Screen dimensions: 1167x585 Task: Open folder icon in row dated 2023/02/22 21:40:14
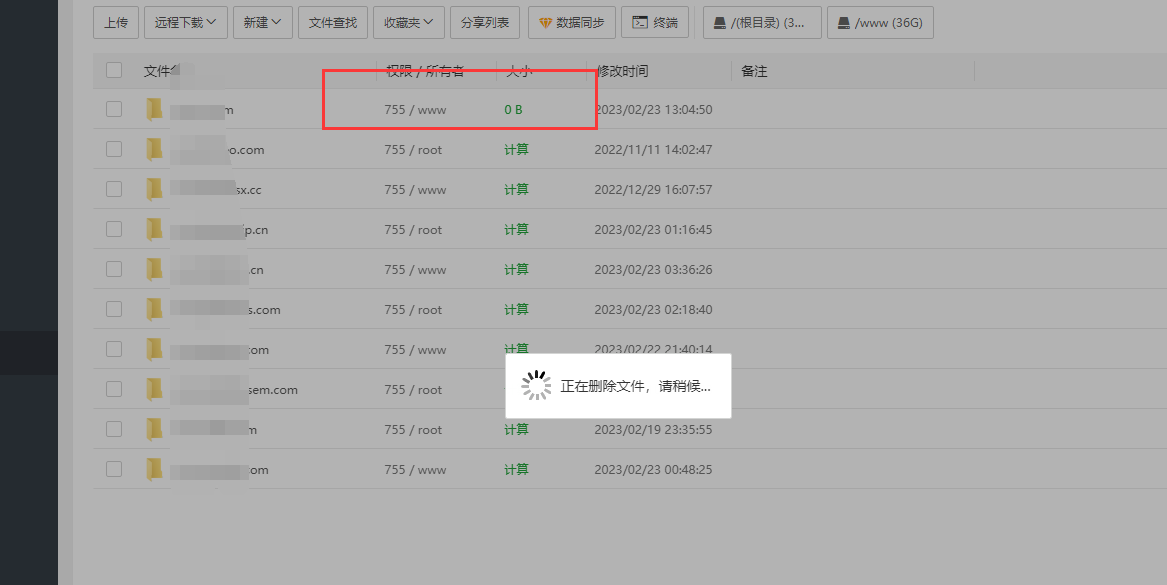[x=154, y=350]
